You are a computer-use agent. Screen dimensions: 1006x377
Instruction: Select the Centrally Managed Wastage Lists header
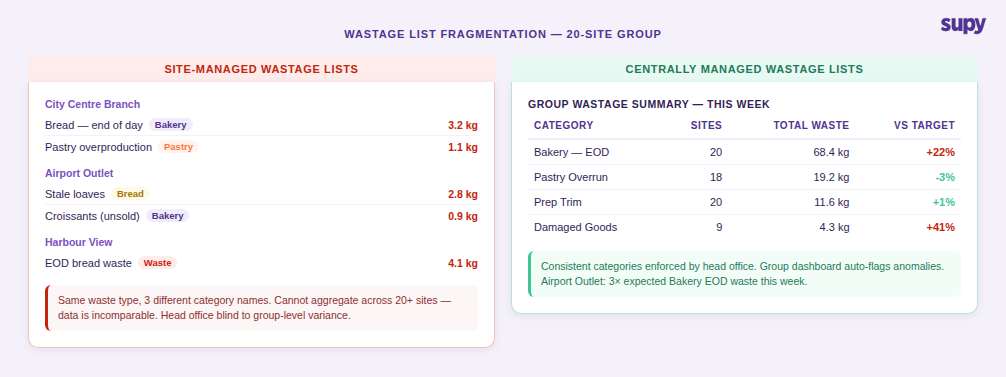point(744,69)
